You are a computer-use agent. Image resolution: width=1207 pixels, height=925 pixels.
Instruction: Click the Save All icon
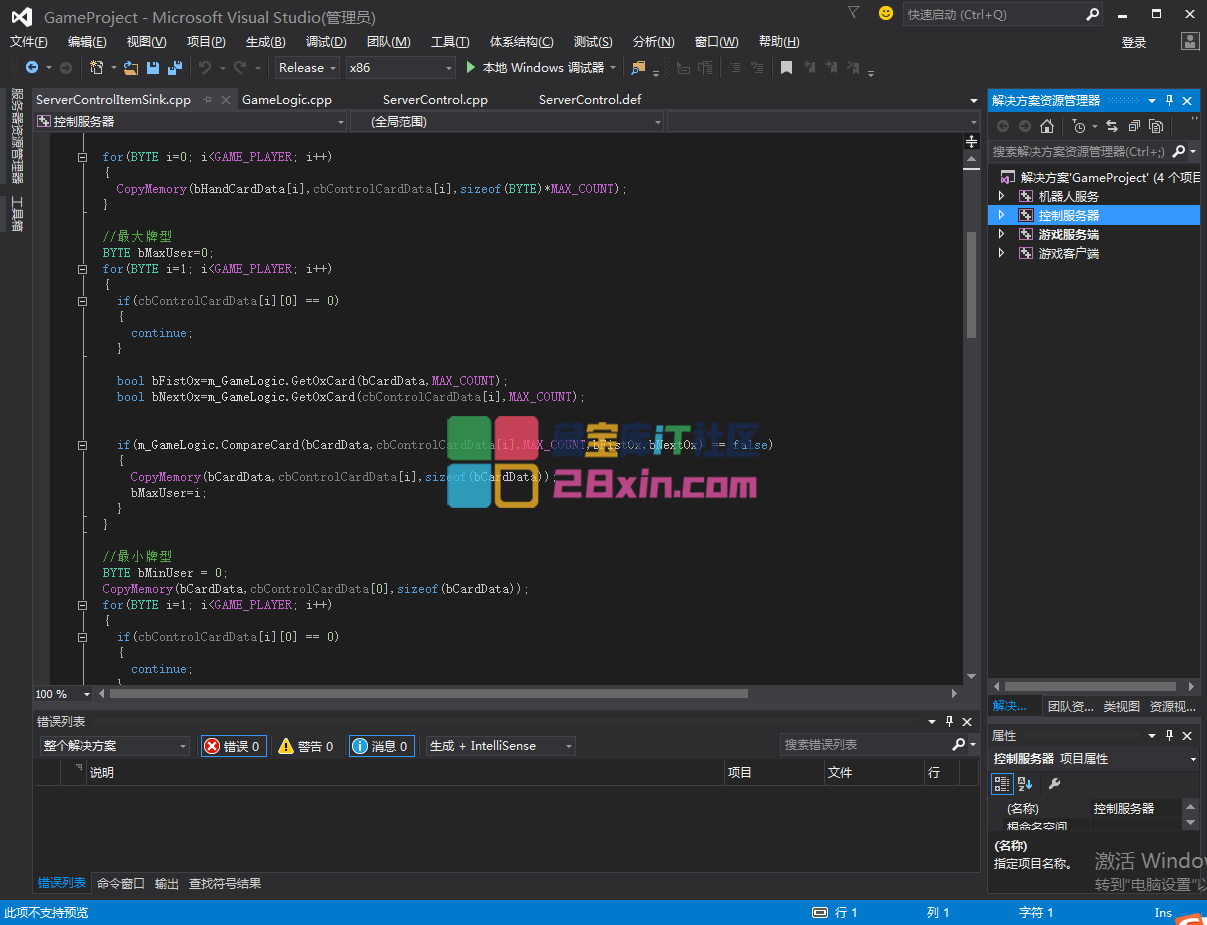pos(175,68)
